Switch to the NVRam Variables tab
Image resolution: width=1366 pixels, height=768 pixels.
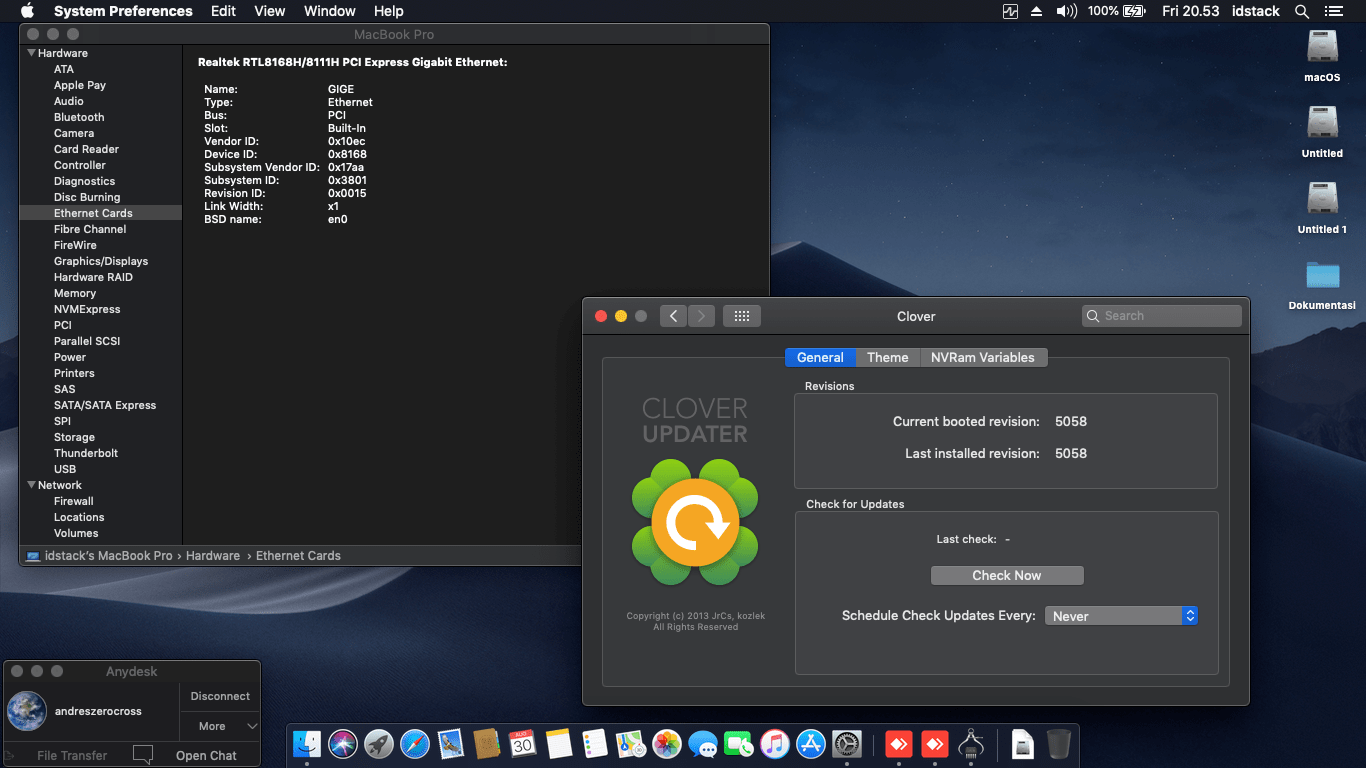coord(983,357)
